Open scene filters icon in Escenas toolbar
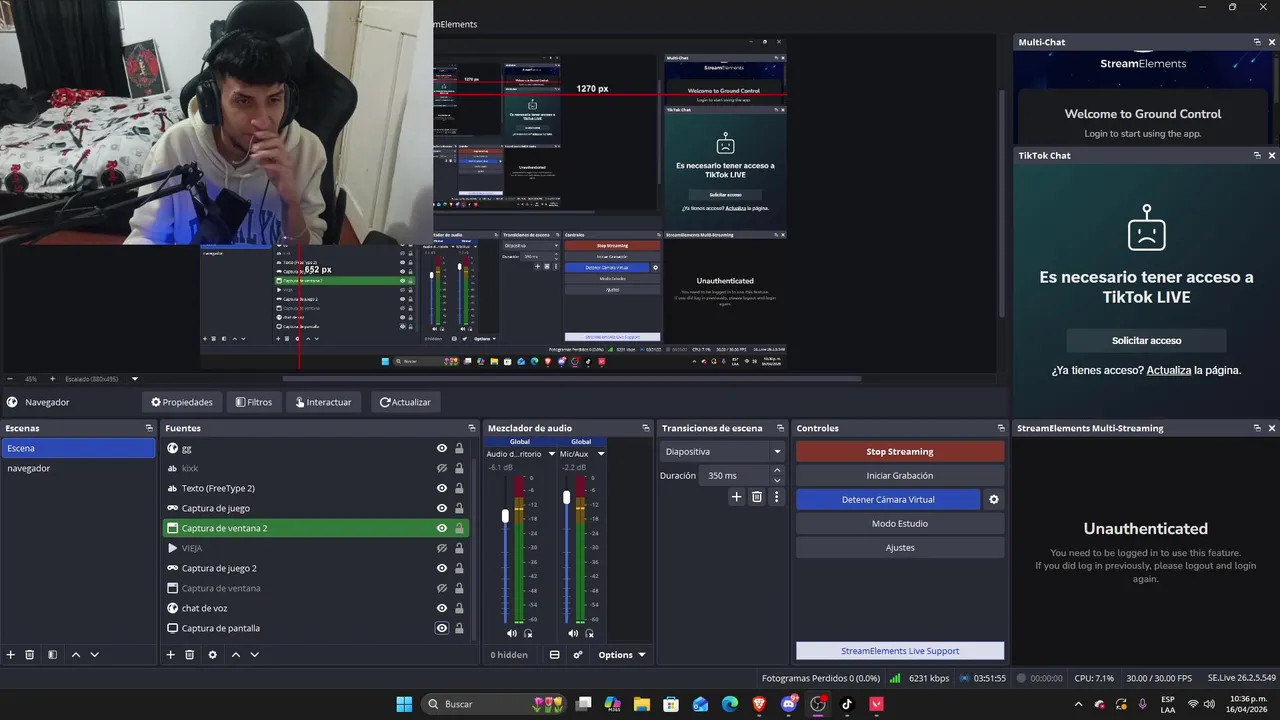This screenshot has height=720, width=1280. (52, 655)
